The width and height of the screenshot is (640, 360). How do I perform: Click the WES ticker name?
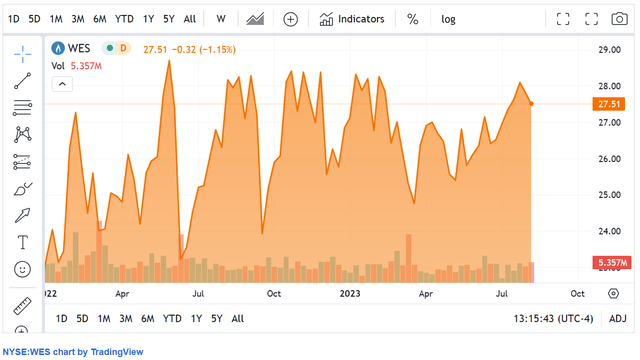(79, 48)
